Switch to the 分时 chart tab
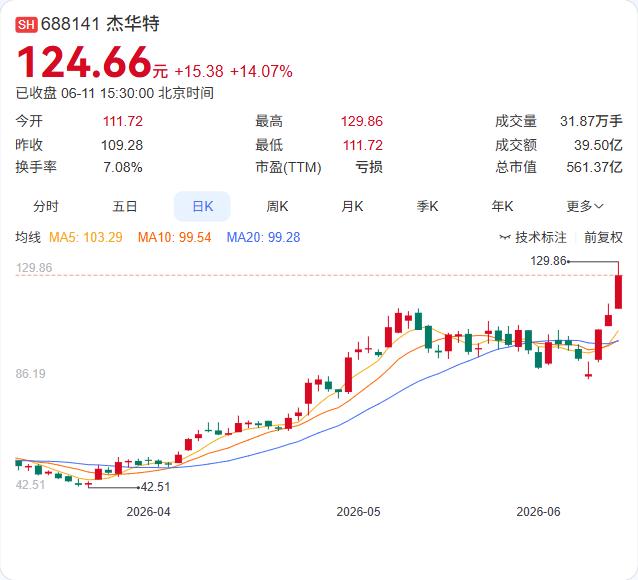638x580 pixels. pyautogui.click(x=46, y=206)
